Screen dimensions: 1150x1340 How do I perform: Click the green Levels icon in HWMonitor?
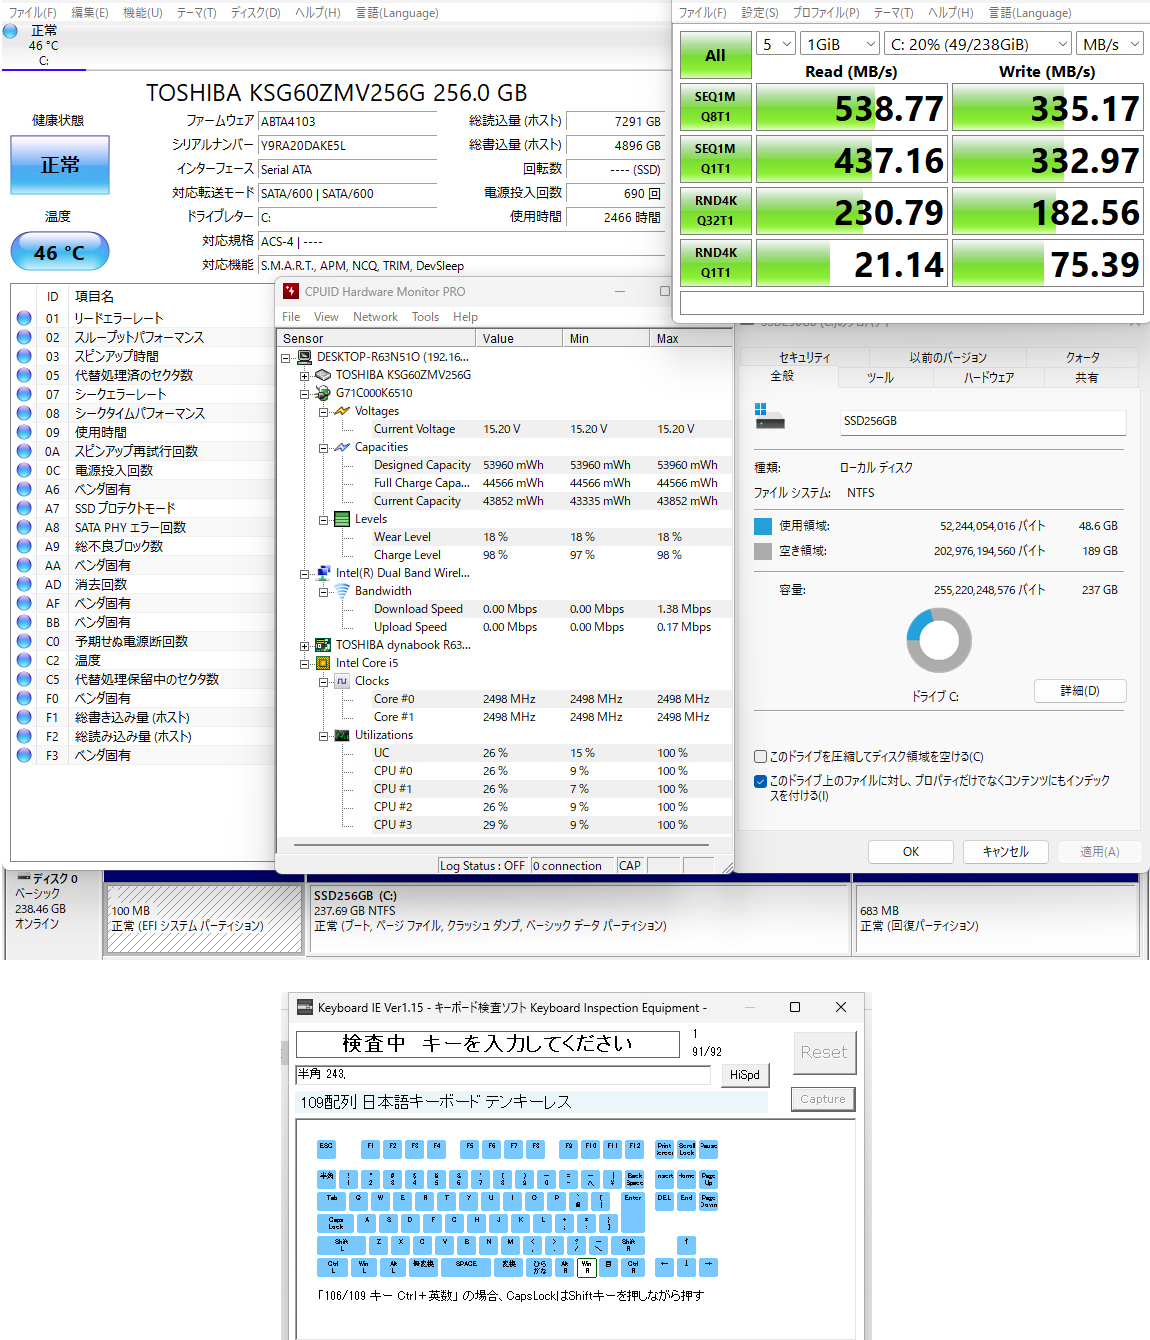pyautogui.click(x=342, y=519)
